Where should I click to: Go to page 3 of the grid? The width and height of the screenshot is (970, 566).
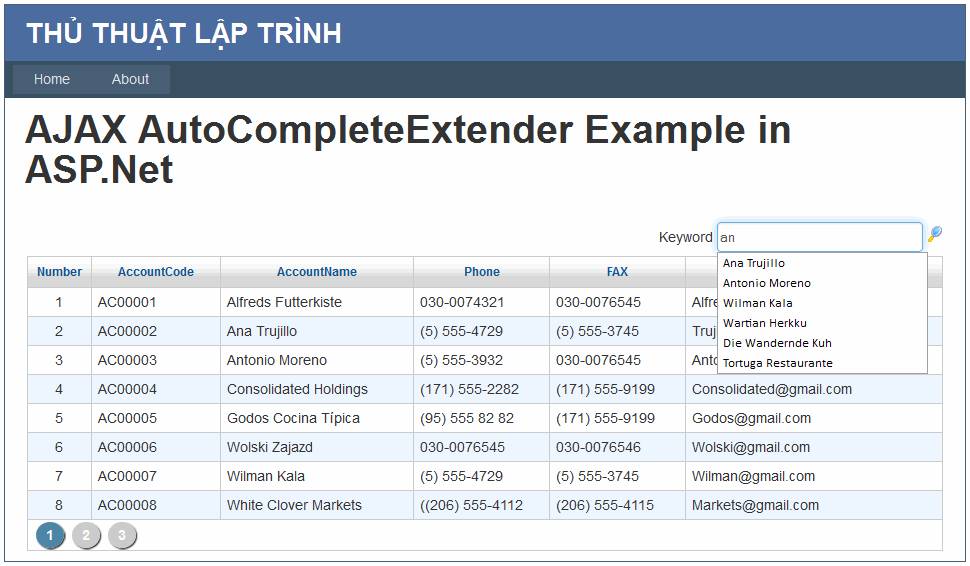click(122, 535)
